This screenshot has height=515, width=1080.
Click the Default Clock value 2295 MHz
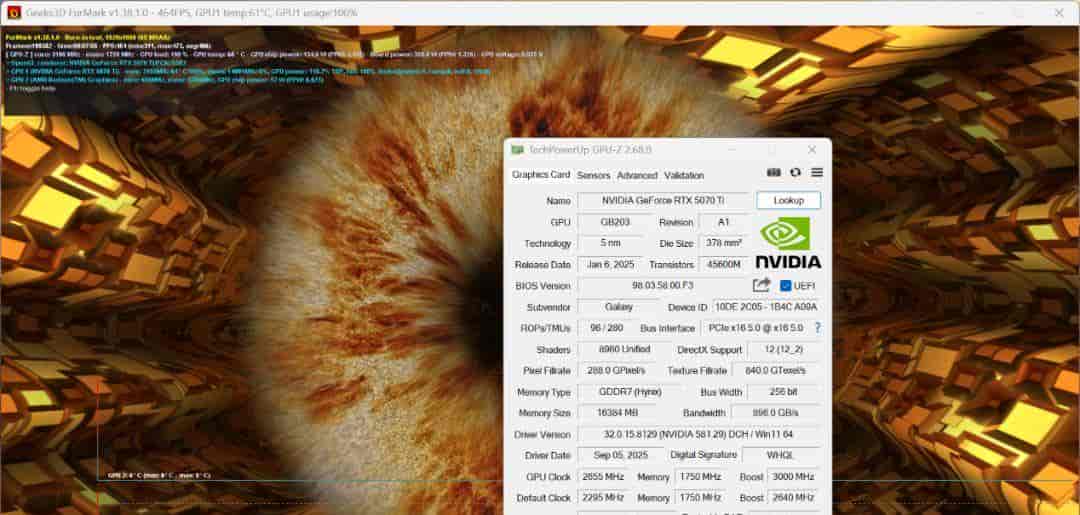[x=603, y=497]
